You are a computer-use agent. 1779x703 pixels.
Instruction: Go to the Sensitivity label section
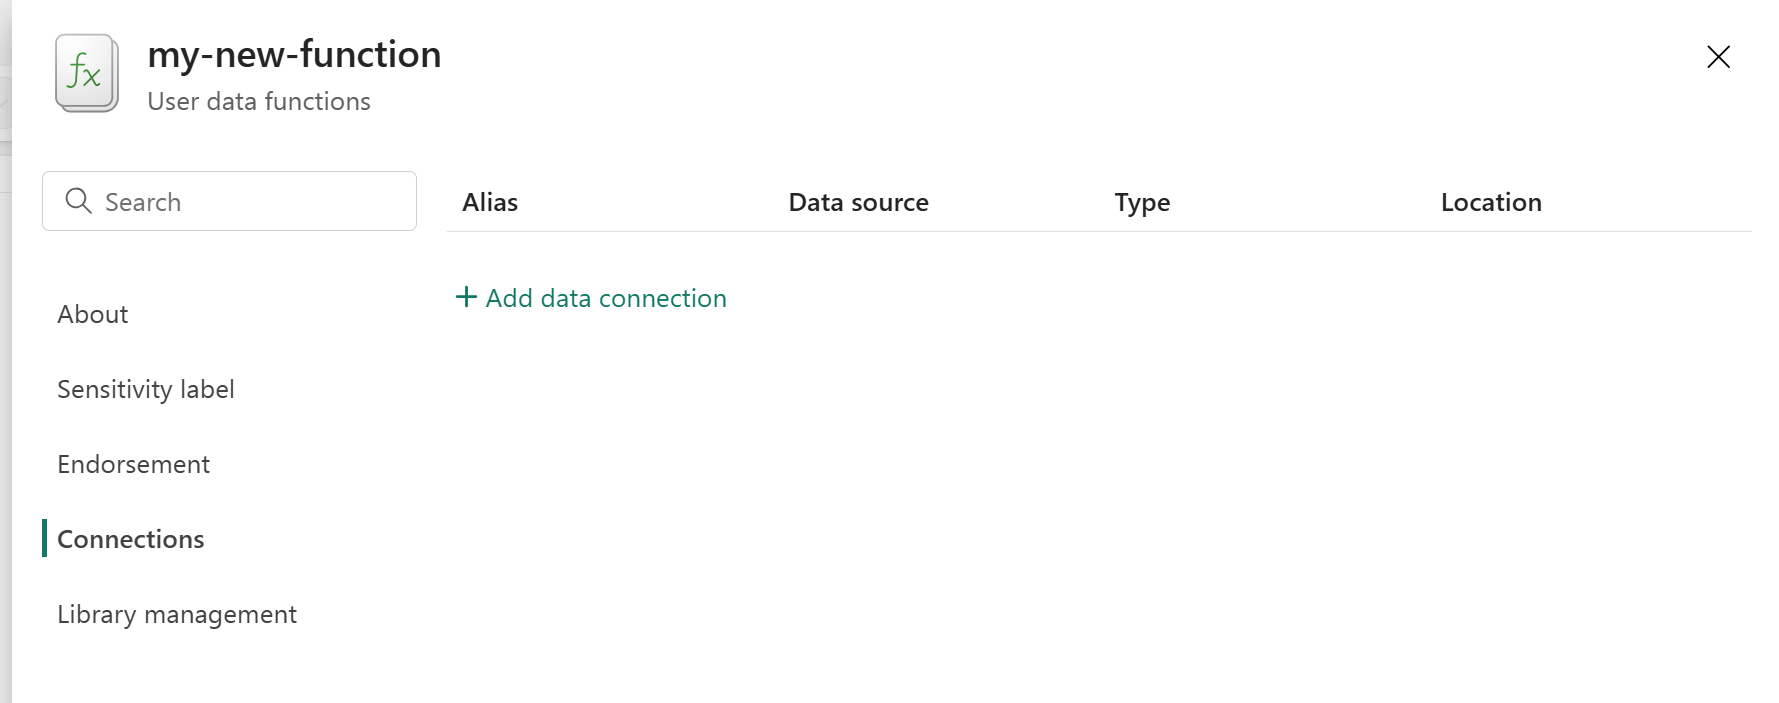pos(146,389)
